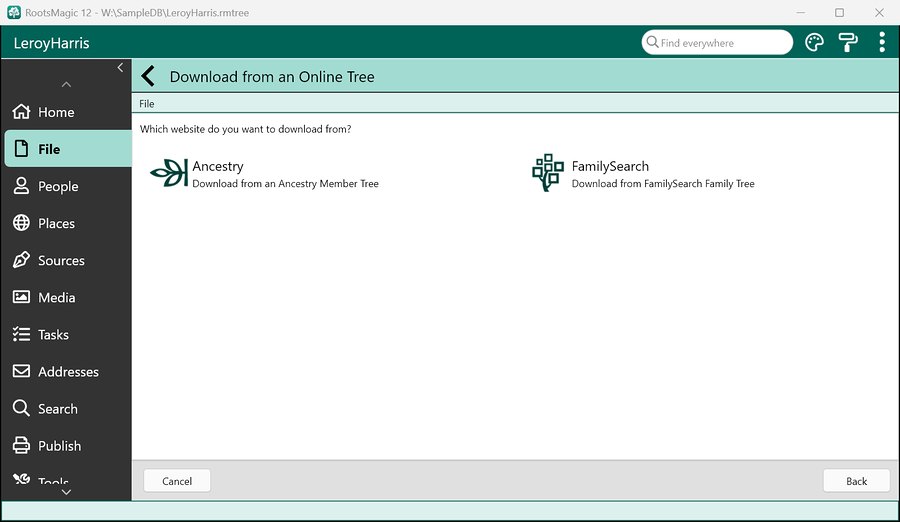Click the LeroyHarris database name header
This screenshot has width=900, height=522.
(x=52, y=43)
